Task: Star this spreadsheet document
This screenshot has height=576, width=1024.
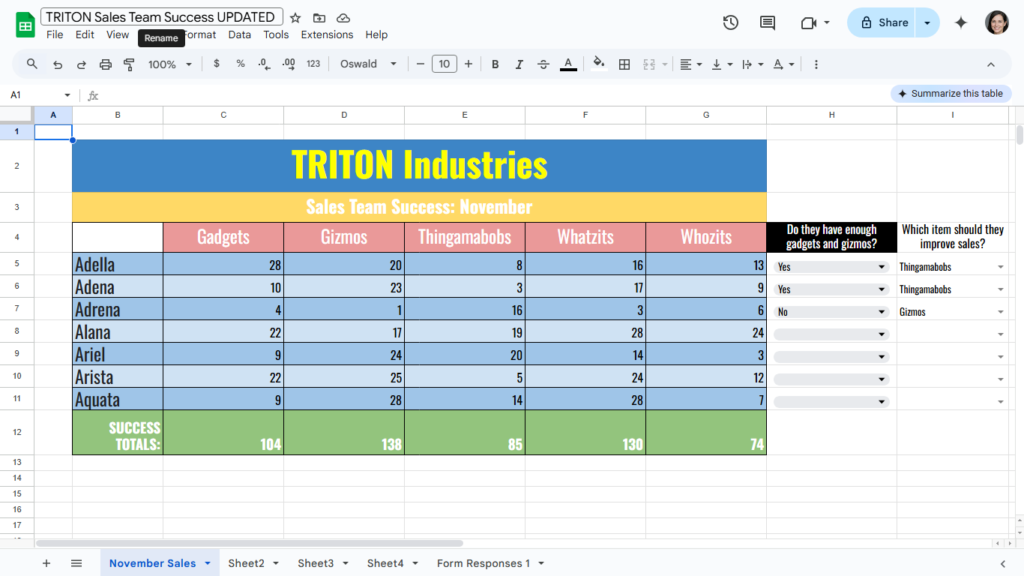Action: tap(295, 18)
